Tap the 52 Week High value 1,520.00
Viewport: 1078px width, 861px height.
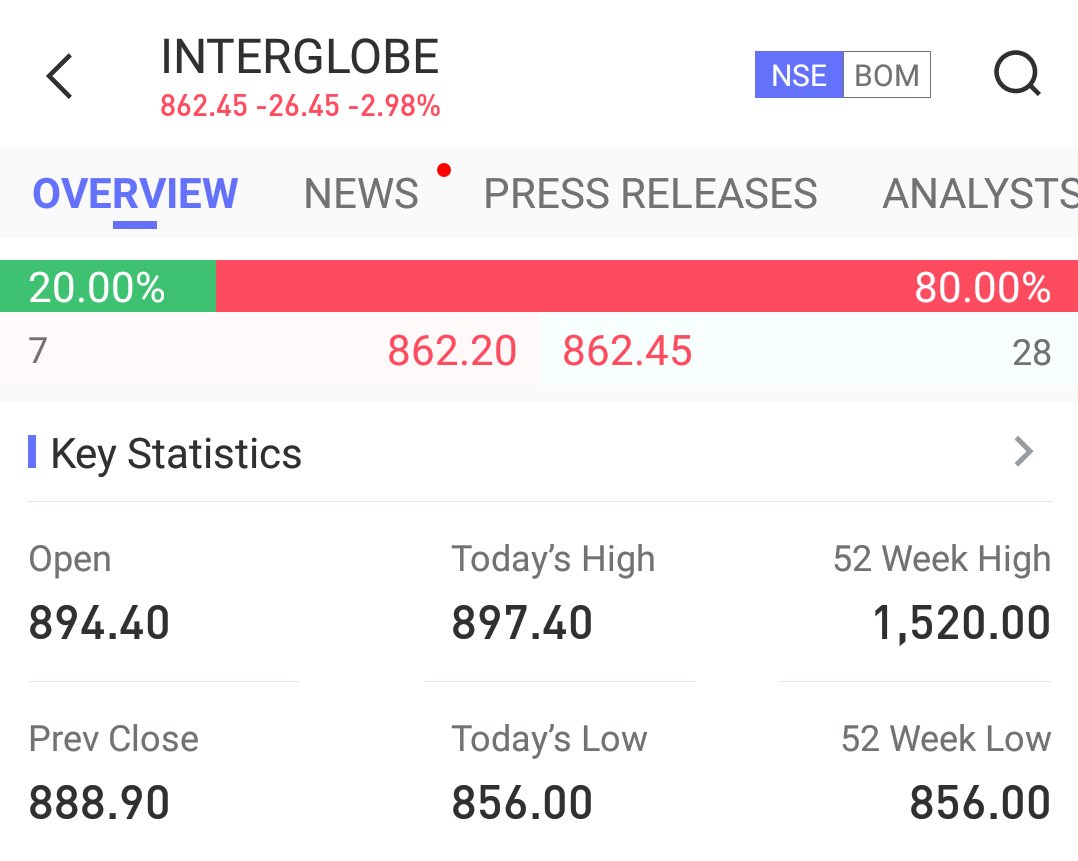click(961, 623)
